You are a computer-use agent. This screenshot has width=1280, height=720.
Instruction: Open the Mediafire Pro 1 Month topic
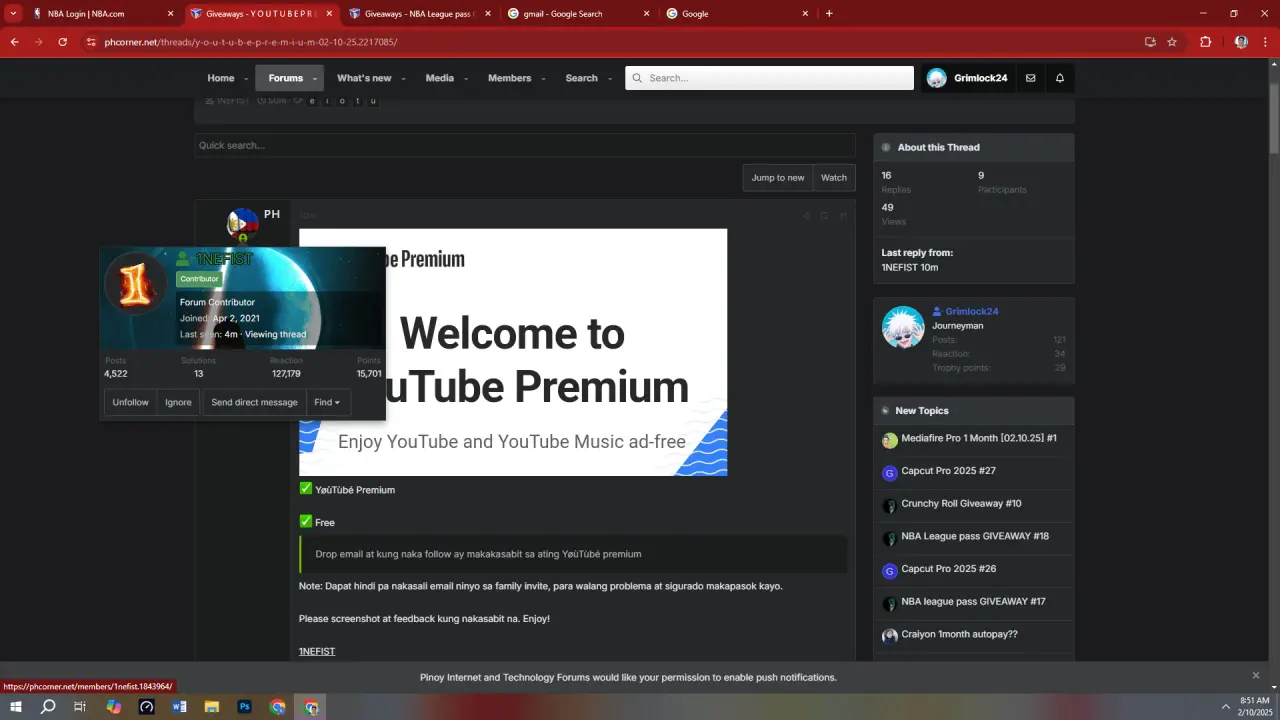(979, 438)
